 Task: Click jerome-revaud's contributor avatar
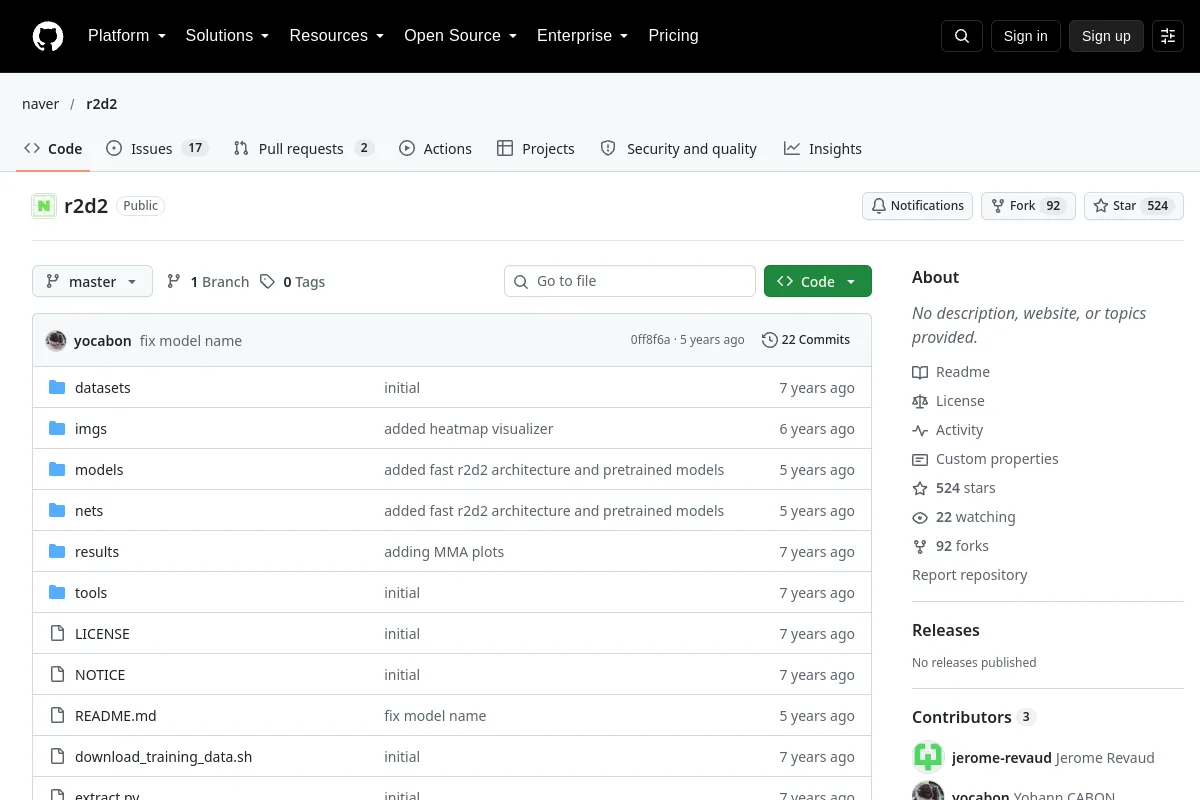coord(928,757)
